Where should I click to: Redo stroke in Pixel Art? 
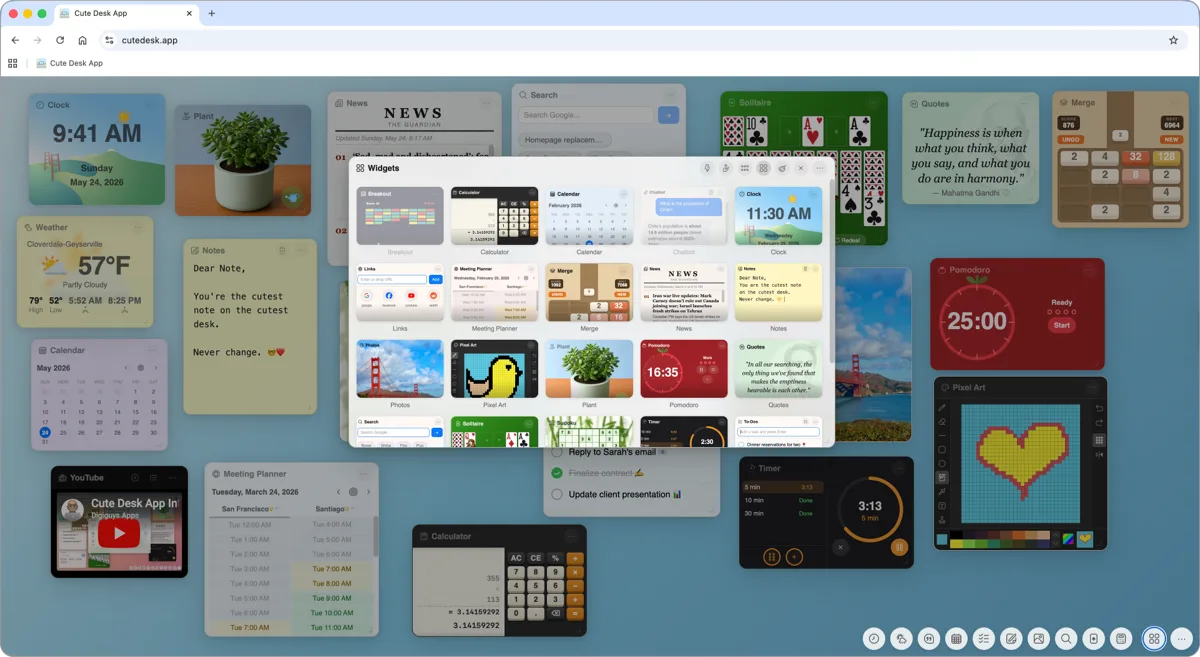[1099, 423]
